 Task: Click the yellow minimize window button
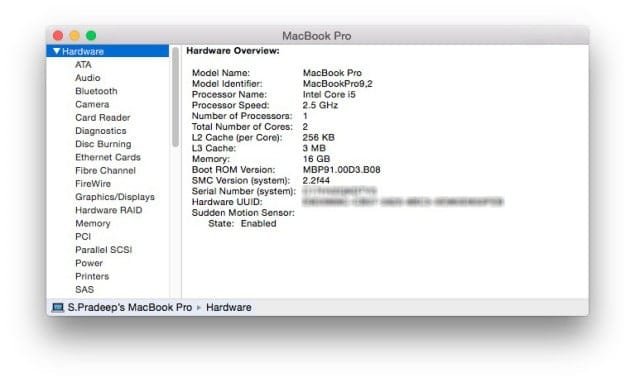[x=75, y=36]
